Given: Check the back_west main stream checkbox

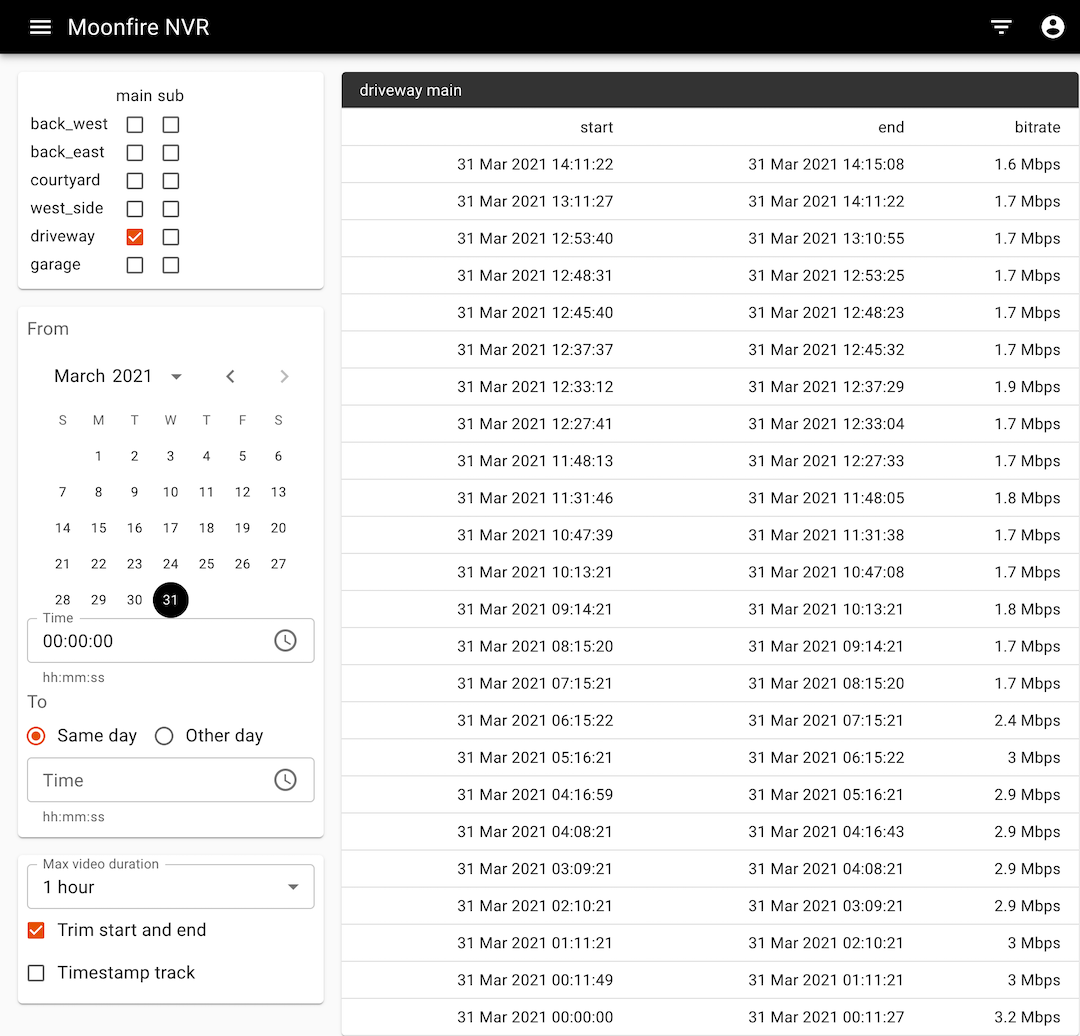Looking at the screenshot, I should click(135, 124).
